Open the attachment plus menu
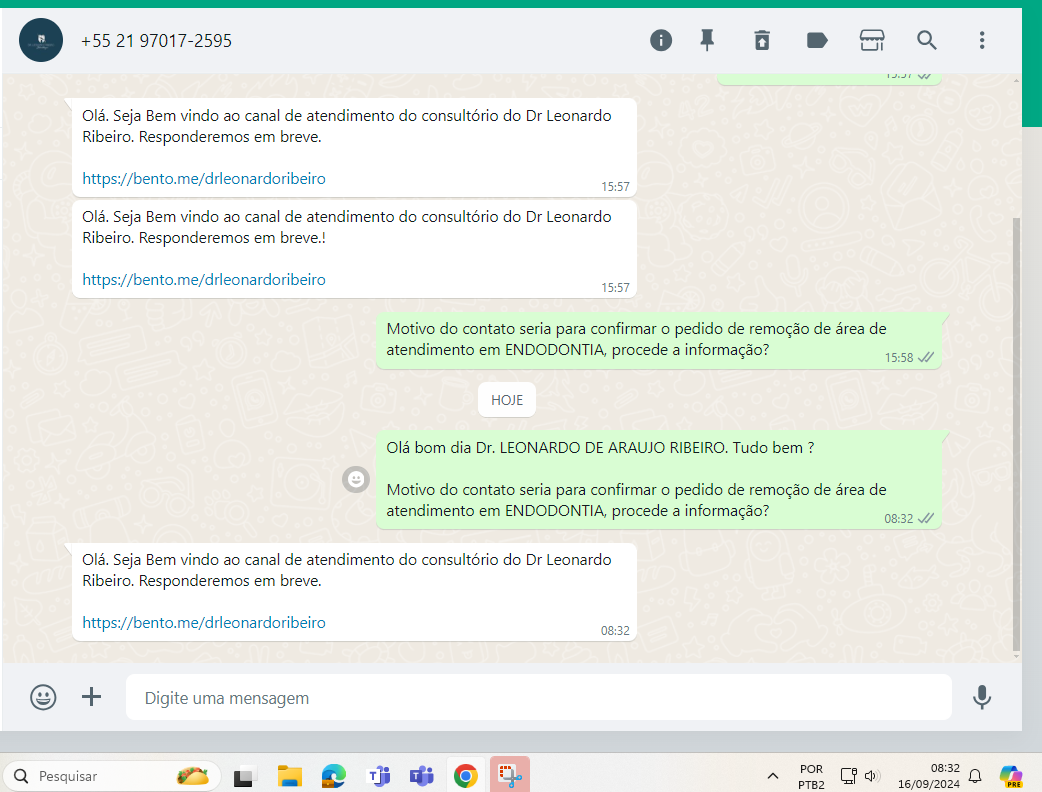 (92, 697)
